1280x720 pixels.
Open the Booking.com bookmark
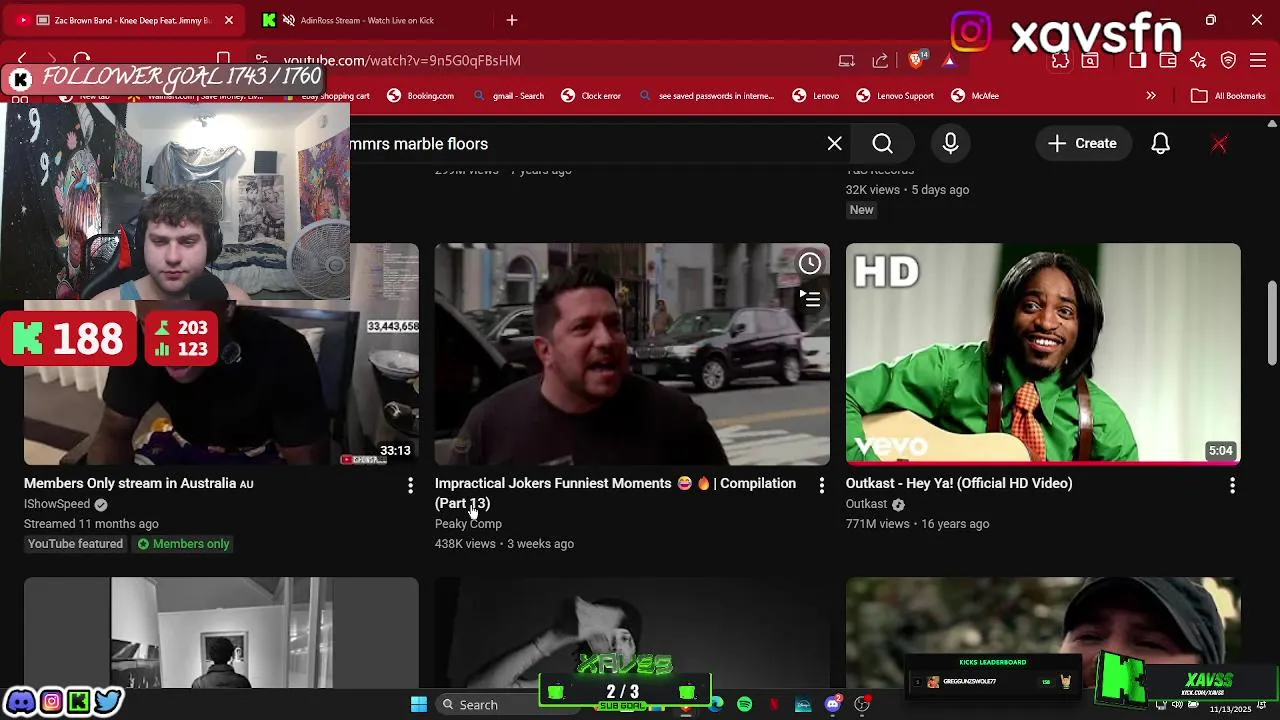[421, 96]
